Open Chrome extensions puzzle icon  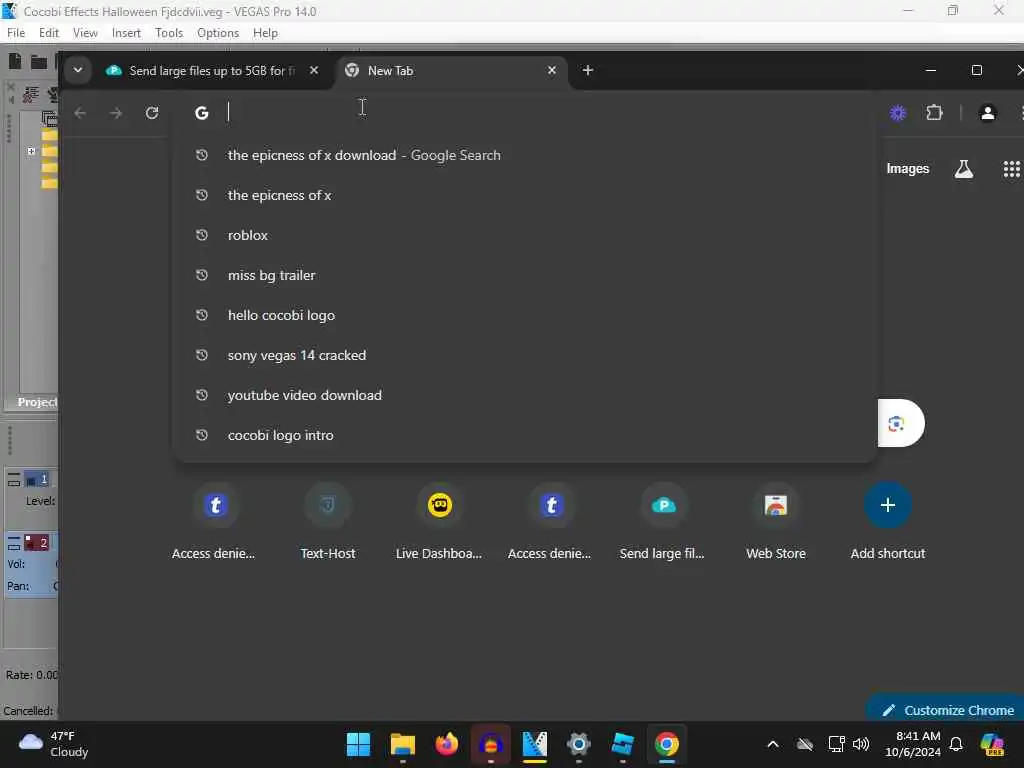pyautogui.click(x=935, y=113)
